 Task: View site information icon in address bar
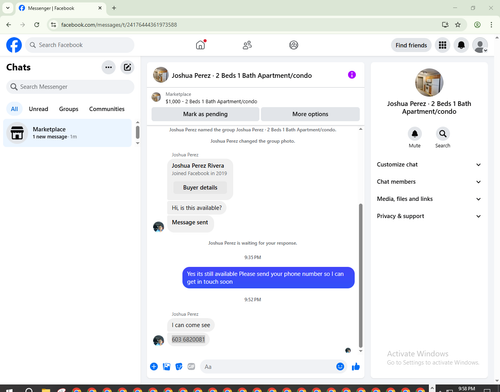[53, 25]
